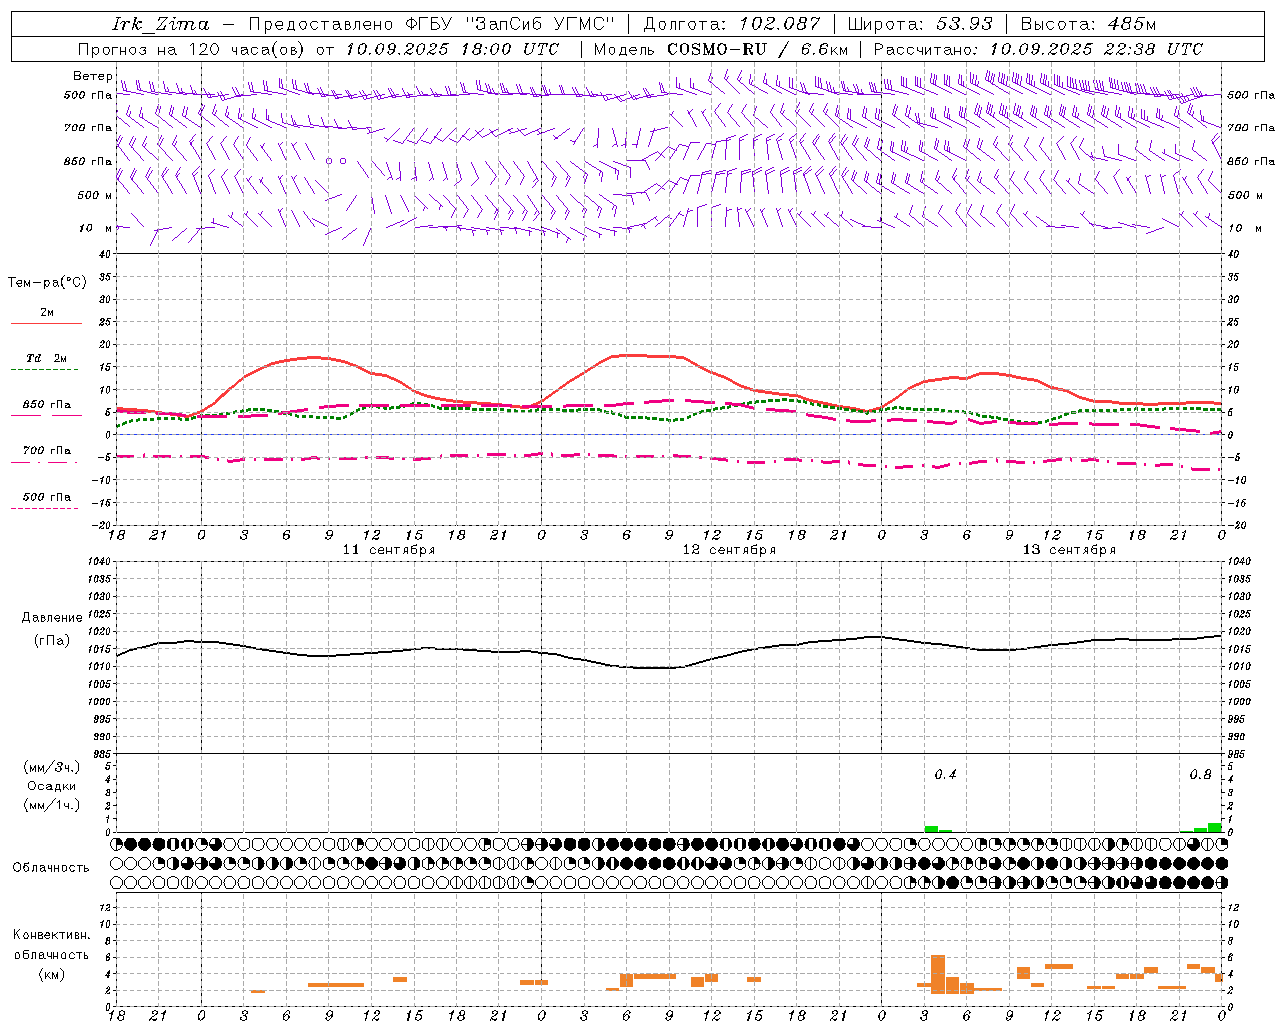Click the green precipitation bar below 0.4
The image size is (1280, 1024).
(931, 829)
